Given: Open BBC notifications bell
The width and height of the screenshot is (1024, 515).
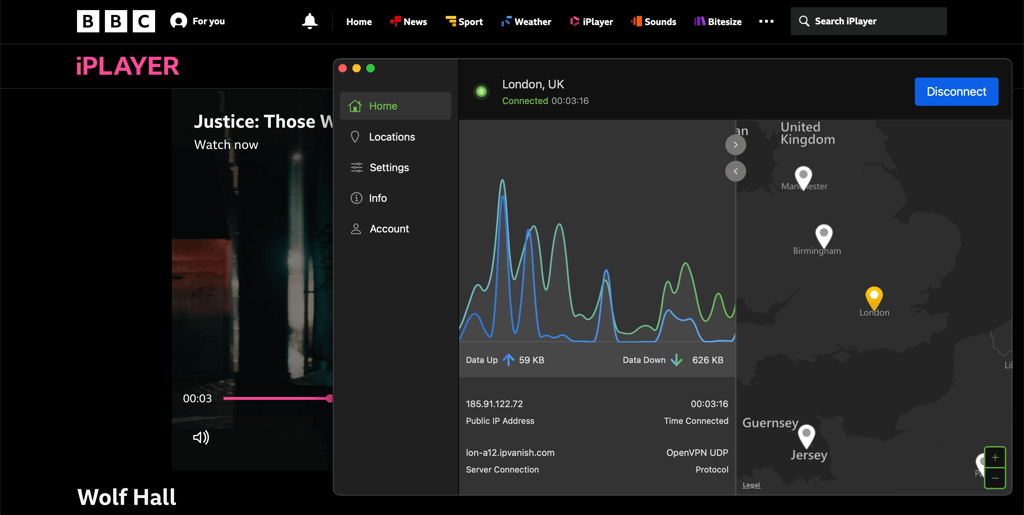Looking at the screenshot, I should tap(310, 22).
